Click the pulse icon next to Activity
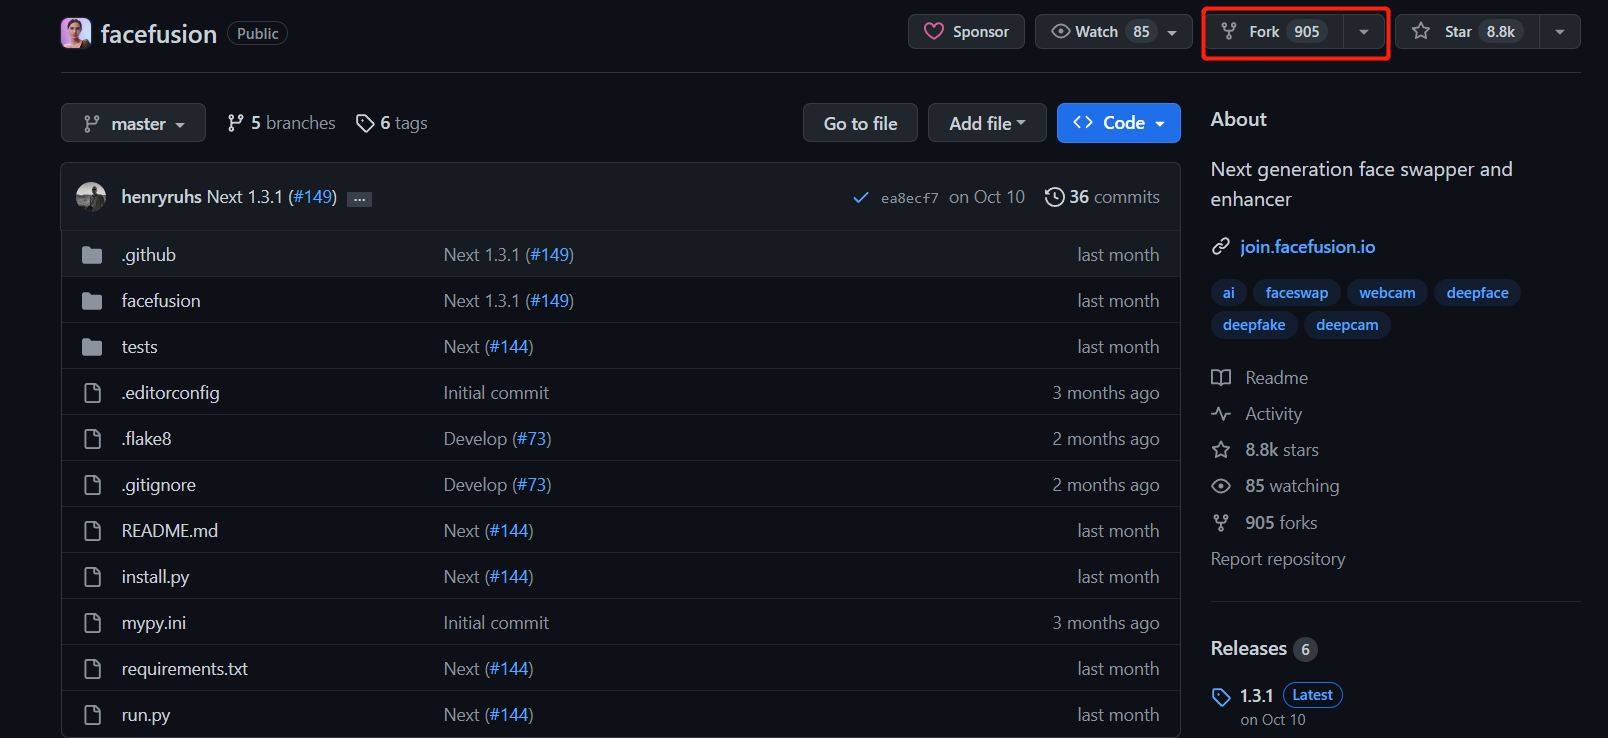1608x738 pixels. [1221, 414]
